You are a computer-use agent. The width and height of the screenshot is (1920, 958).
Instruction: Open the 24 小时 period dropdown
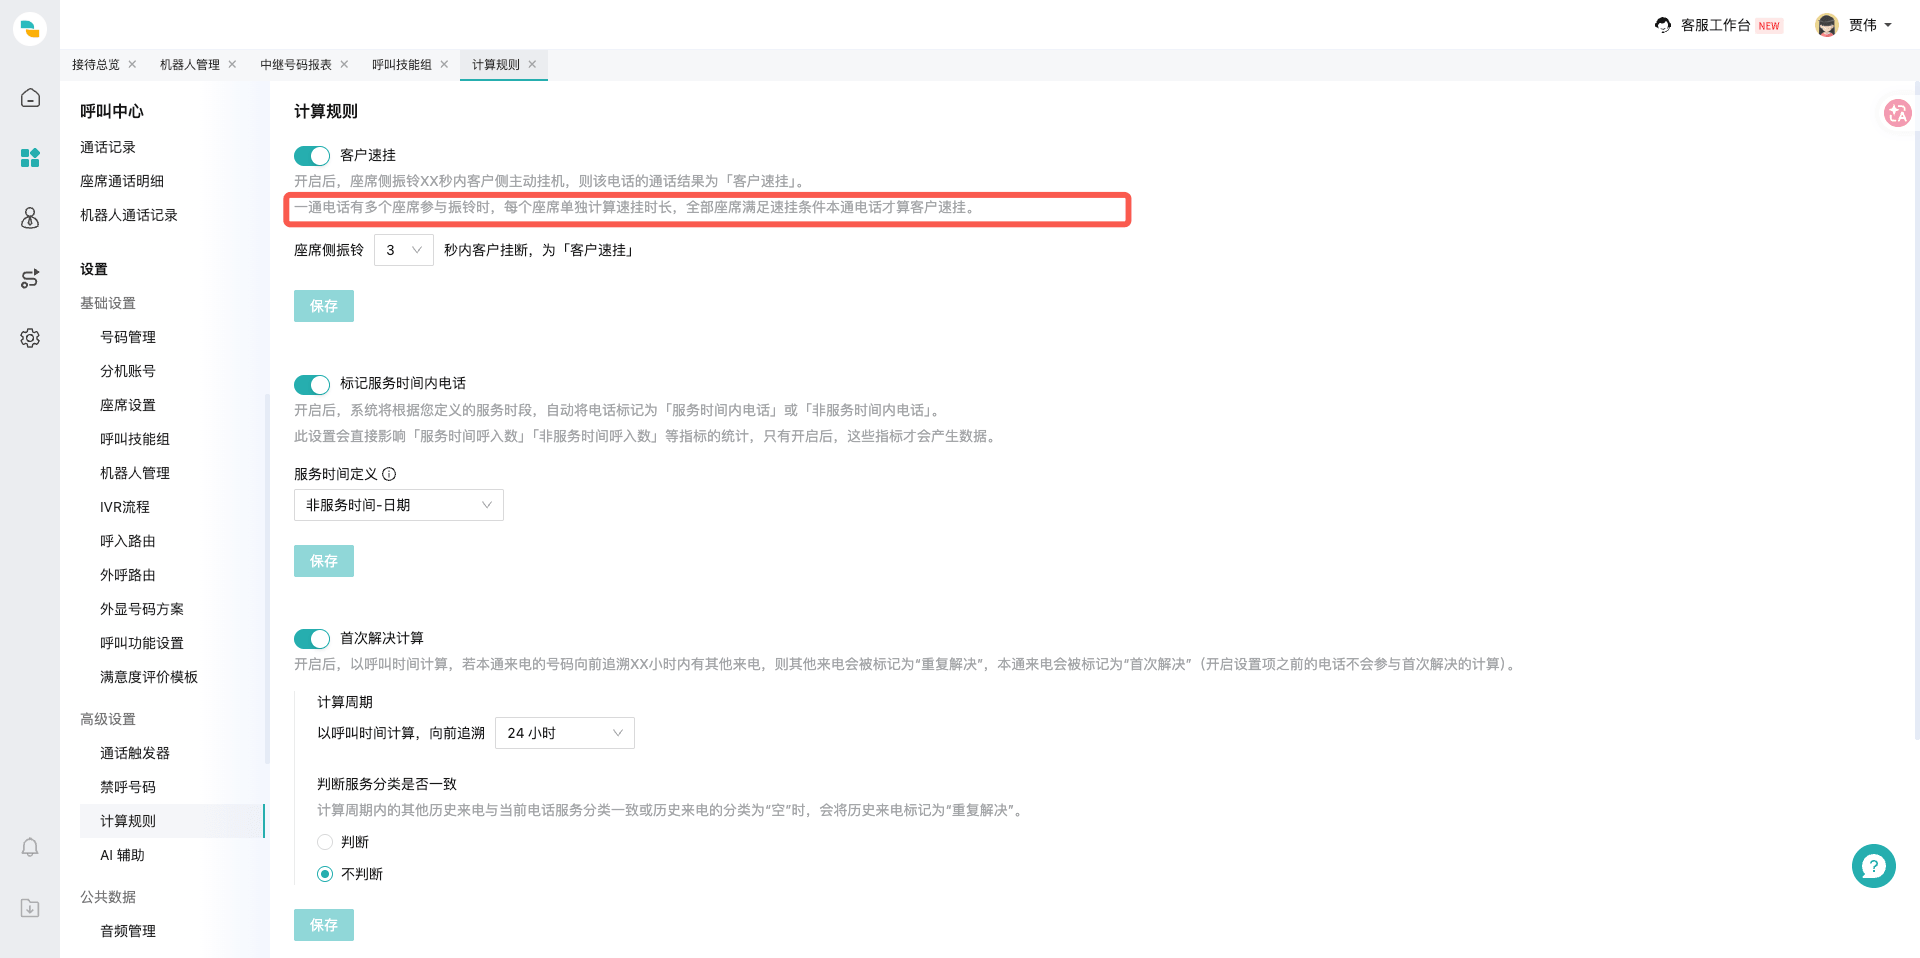coord(565,733)
